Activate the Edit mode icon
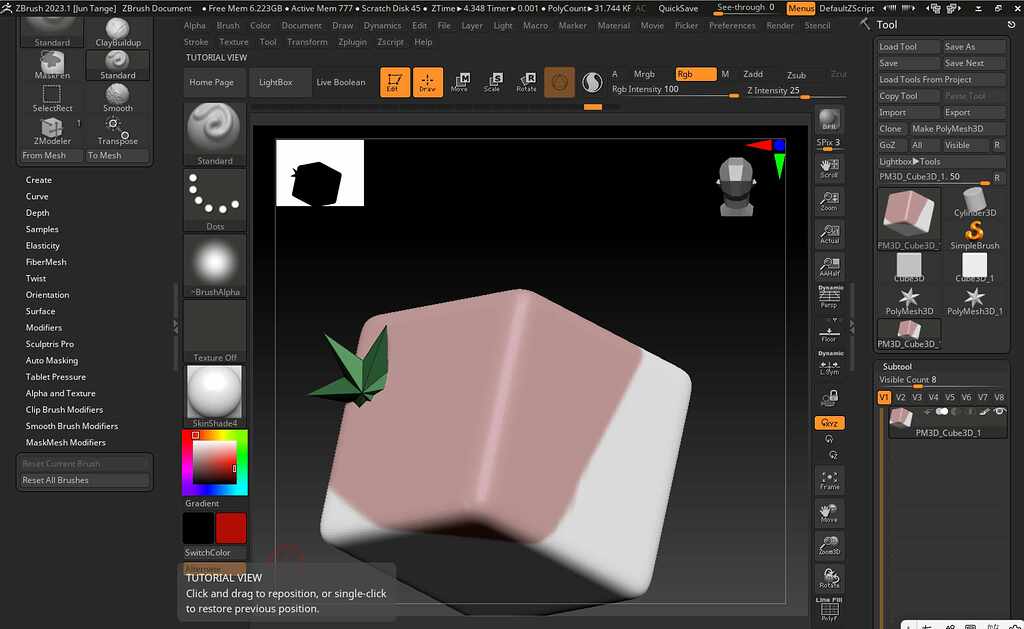The height and width of the screenshot is (629, 1024). [394, 82]
